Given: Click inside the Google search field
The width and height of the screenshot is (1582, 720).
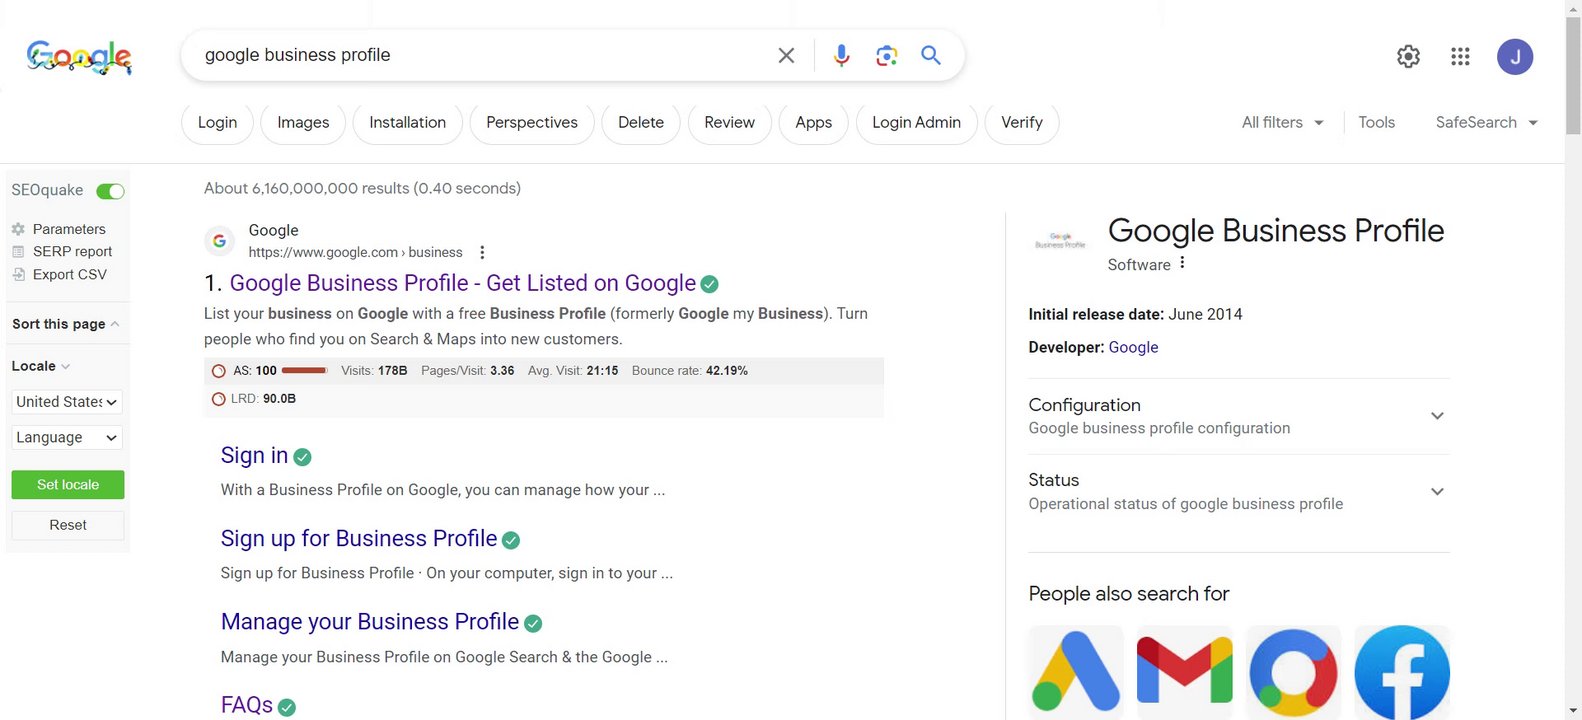Looking at the screenshot, I should tap(480, 55).
